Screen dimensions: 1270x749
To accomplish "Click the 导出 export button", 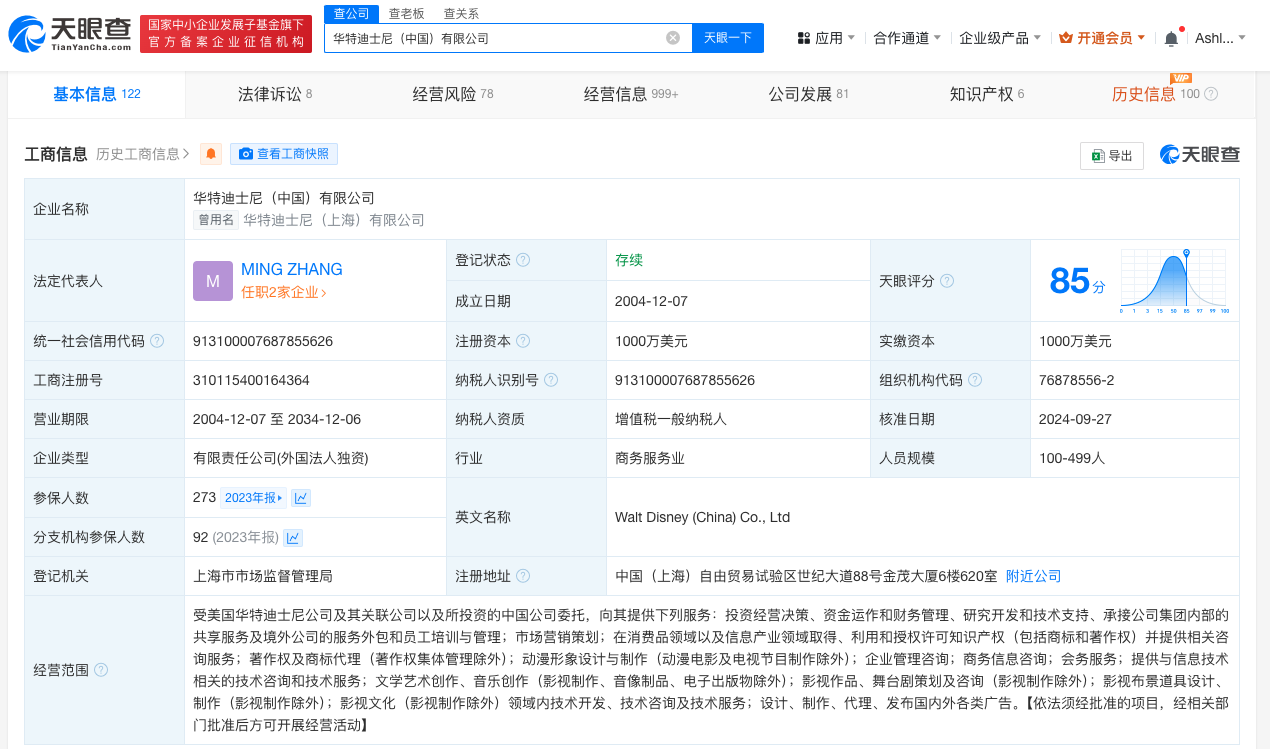I will [x=1111, y=155].
